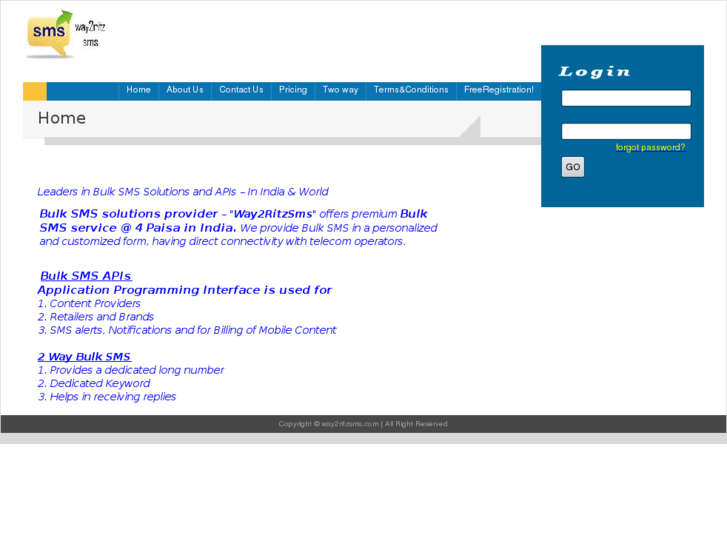Viewport: 727px width, 545px height.
Task: Click the "Login" heading in blue panel
Action: (594, 72)
